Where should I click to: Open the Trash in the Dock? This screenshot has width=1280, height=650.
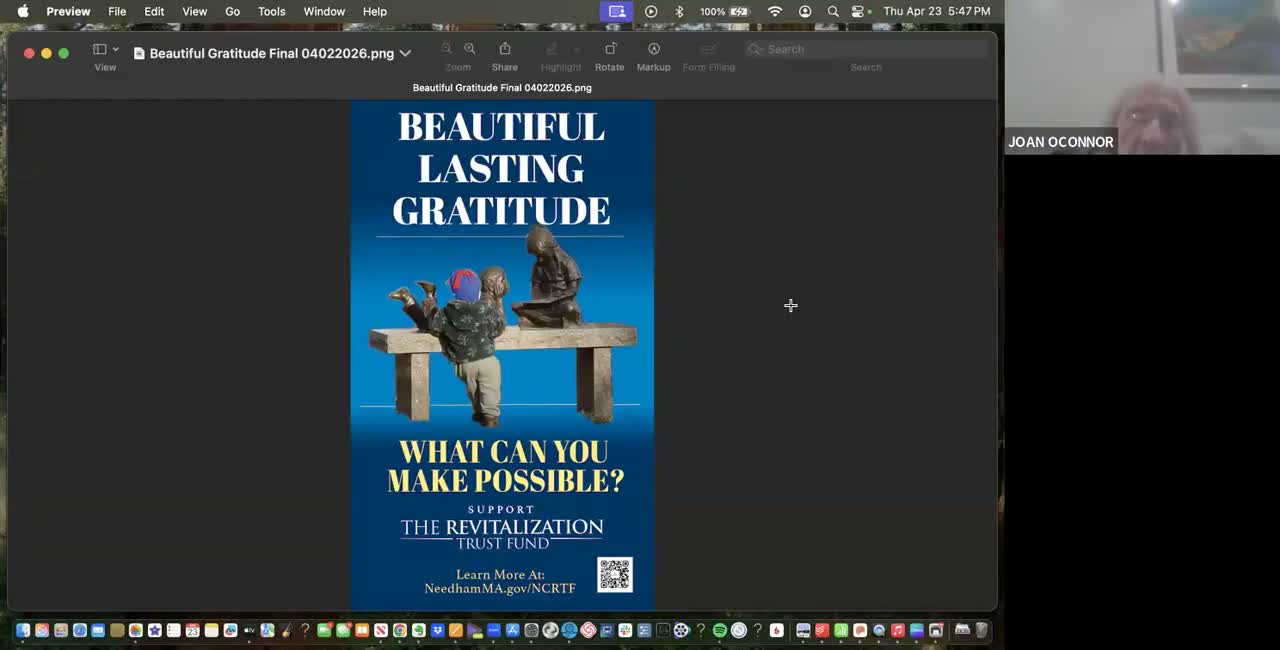pos(982,630)
